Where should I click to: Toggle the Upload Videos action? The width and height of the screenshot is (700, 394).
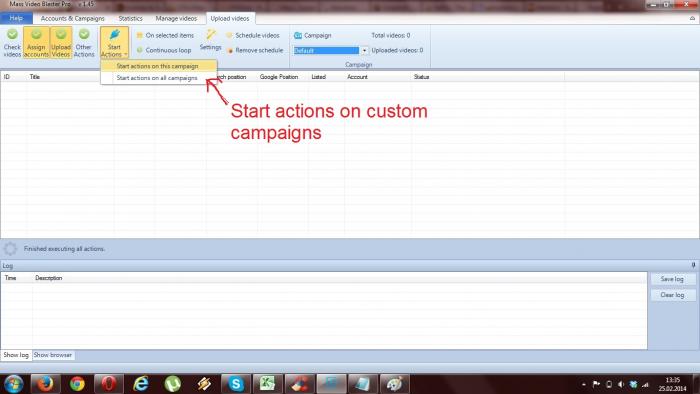pos(61,42)
